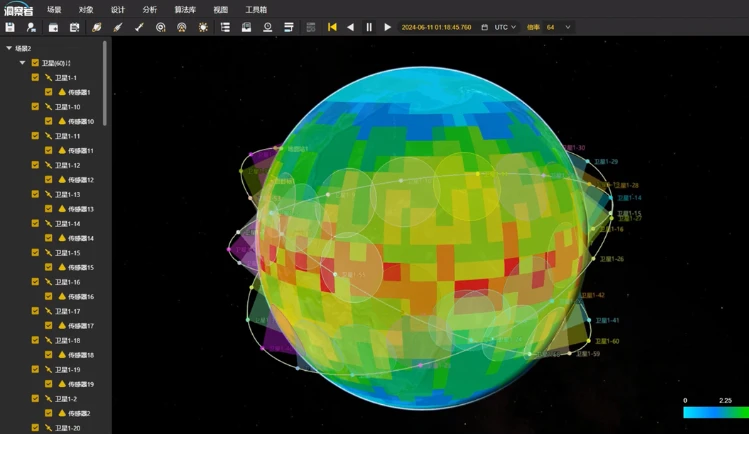Click the sun lighting icon in toolbar
Screen dimensions: 750x450
[x=203, y=27]
